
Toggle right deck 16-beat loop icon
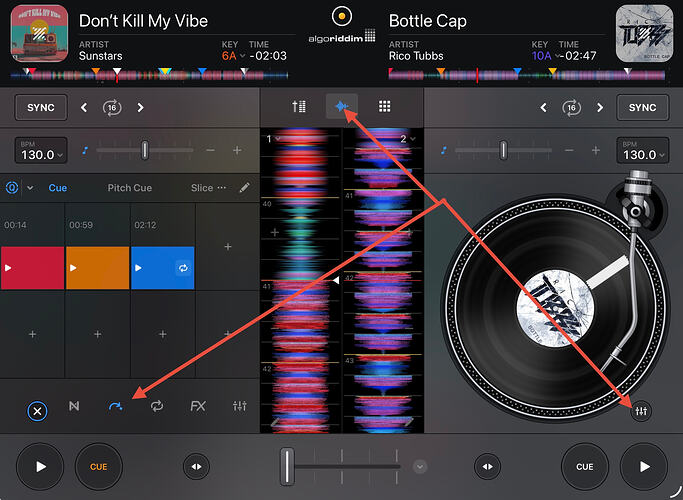coord(572,108)
